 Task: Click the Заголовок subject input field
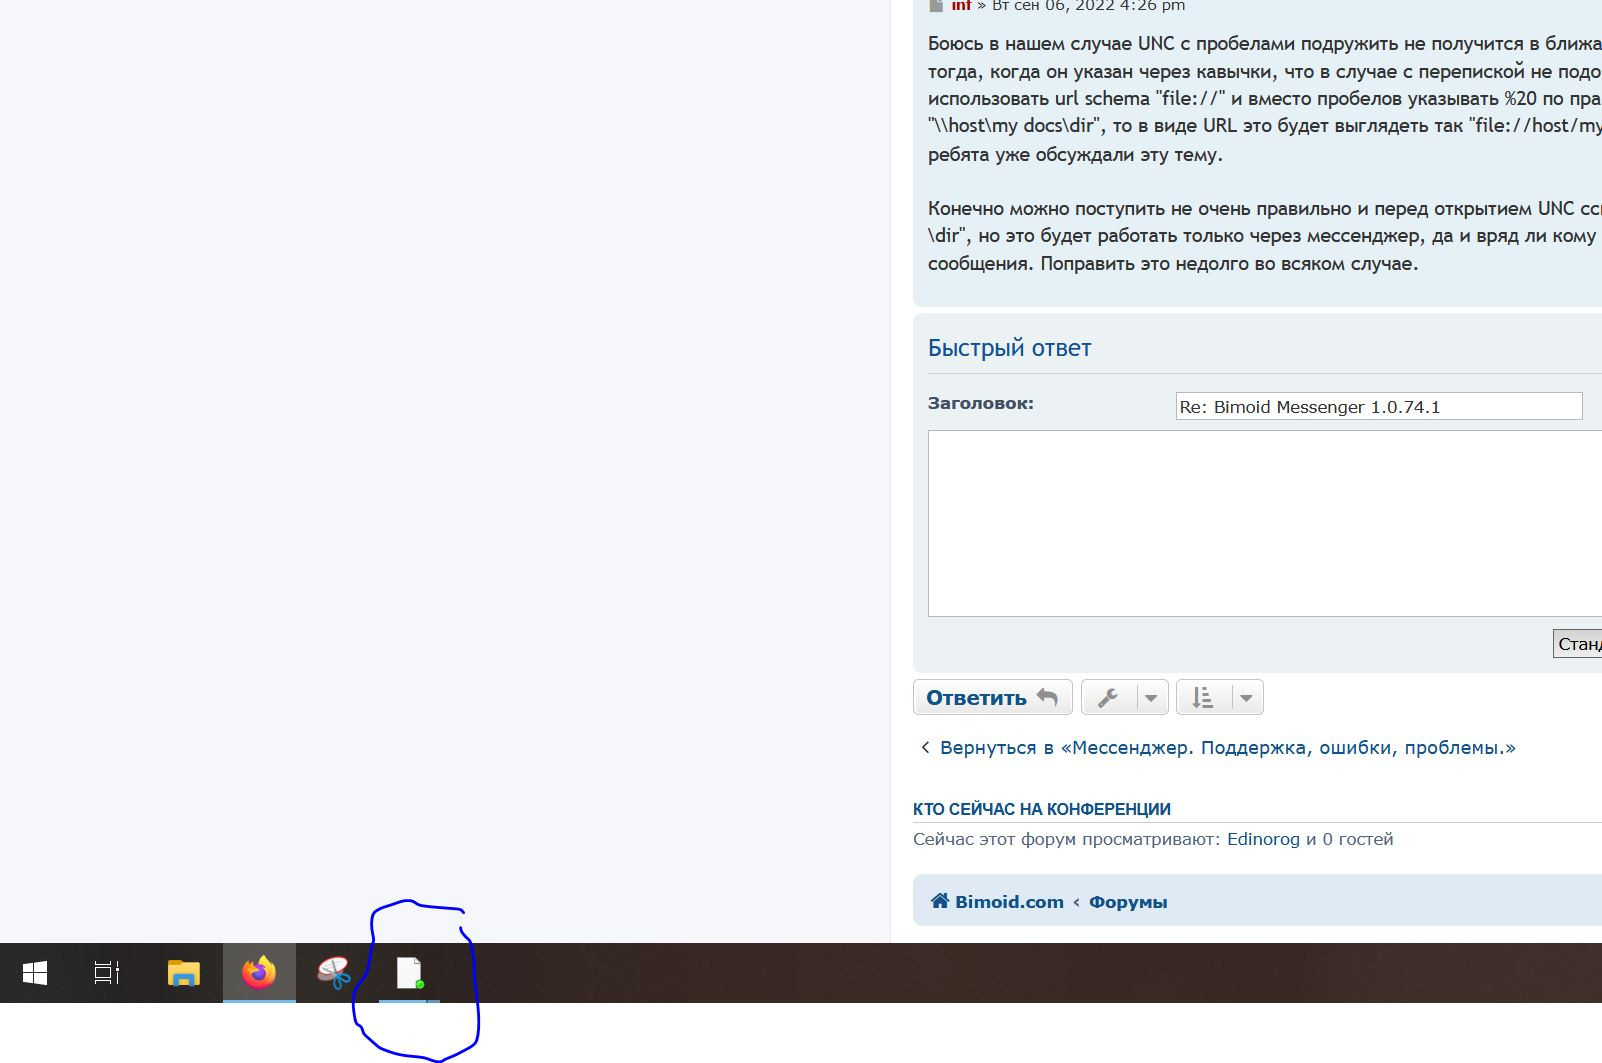pos(1378,406)
